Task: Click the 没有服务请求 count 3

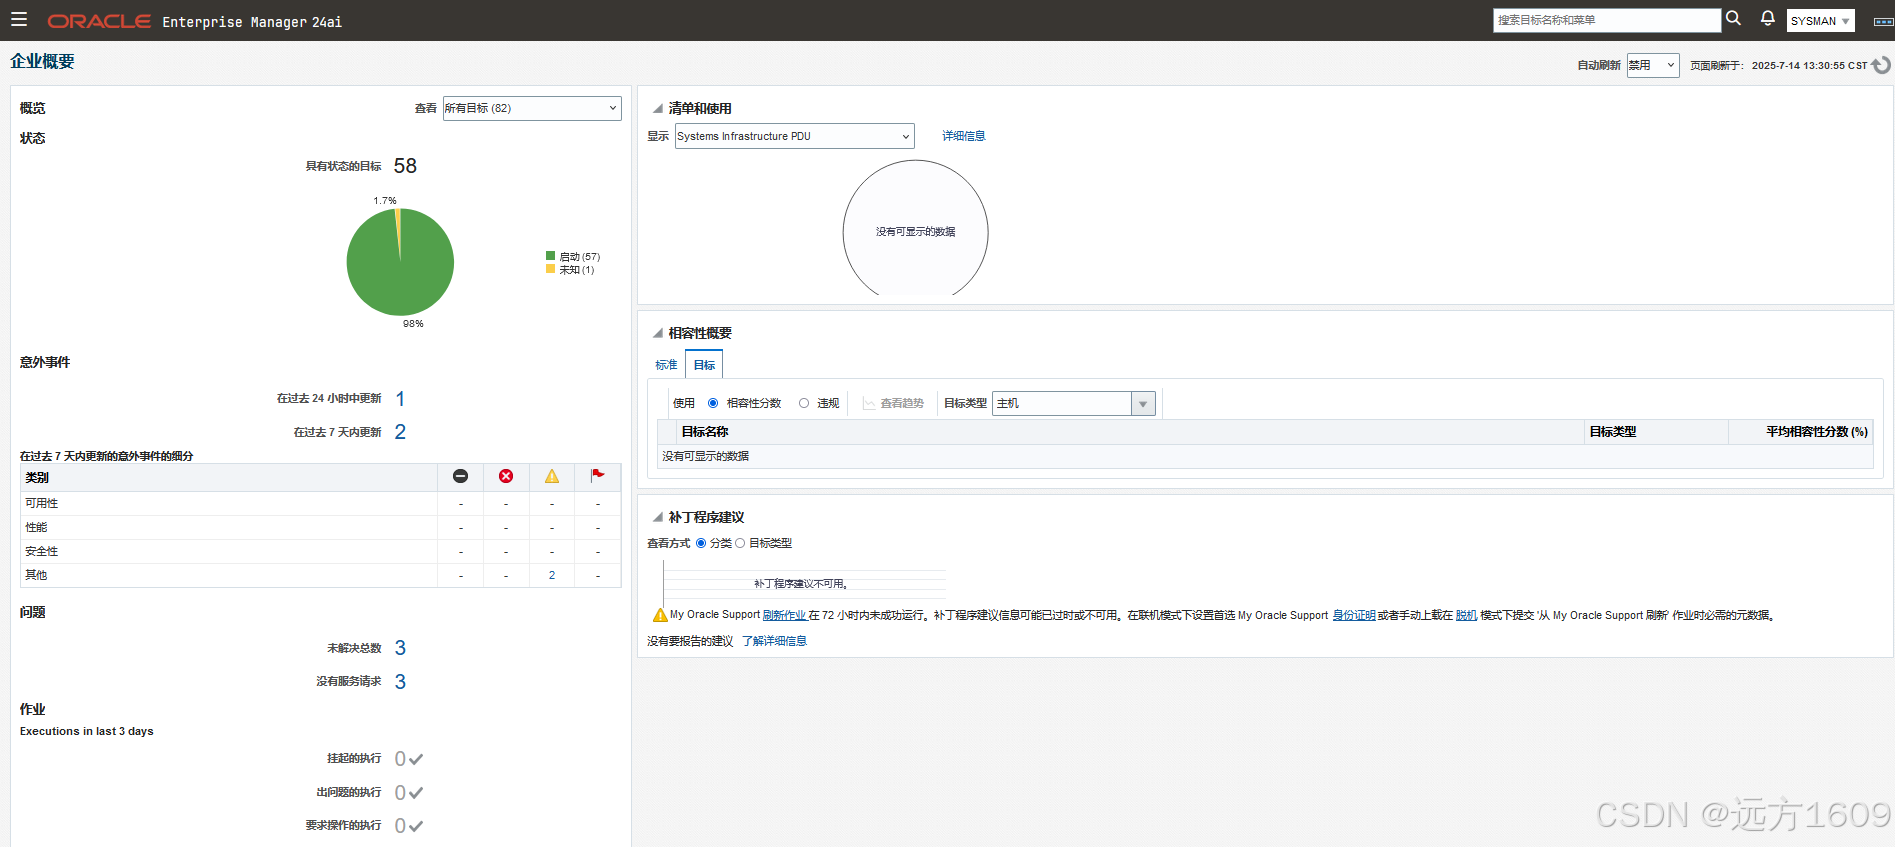Action: pos(400,682)
